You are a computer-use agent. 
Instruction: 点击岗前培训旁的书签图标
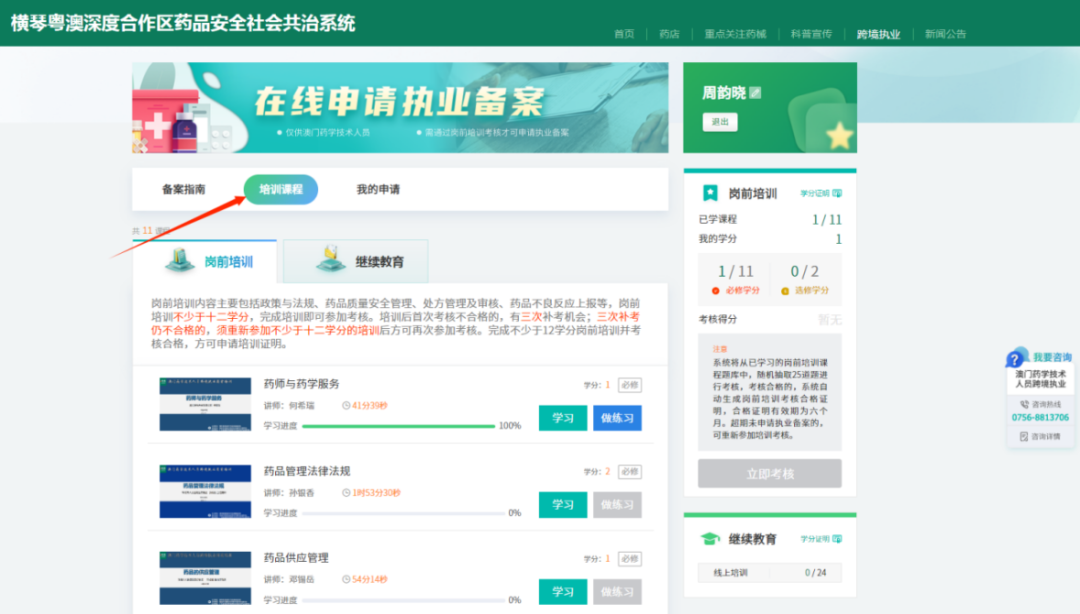click(709, 193)
